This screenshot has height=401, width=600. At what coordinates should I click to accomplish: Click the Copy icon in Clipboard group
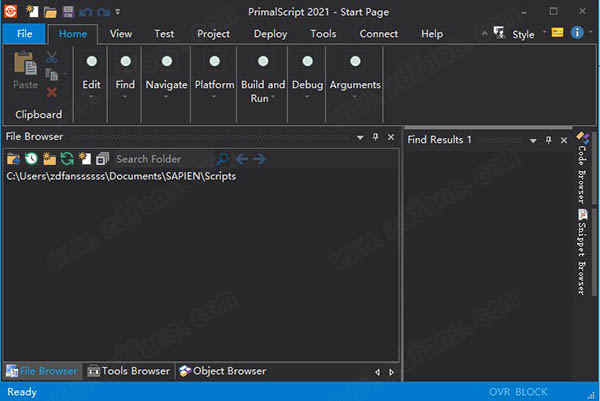tap(52, 75)
